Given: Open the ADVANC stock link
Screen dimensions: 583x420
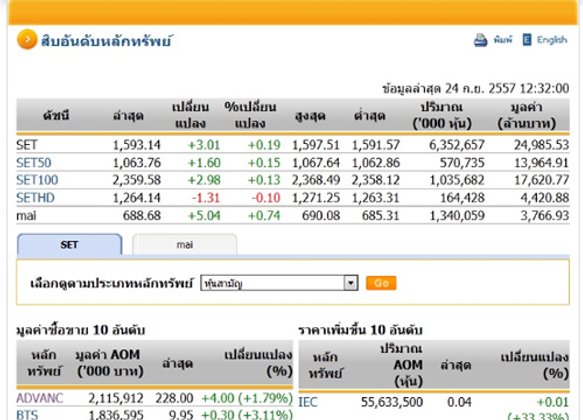Looking at the screenshot, I should click(x=40, y=398).
